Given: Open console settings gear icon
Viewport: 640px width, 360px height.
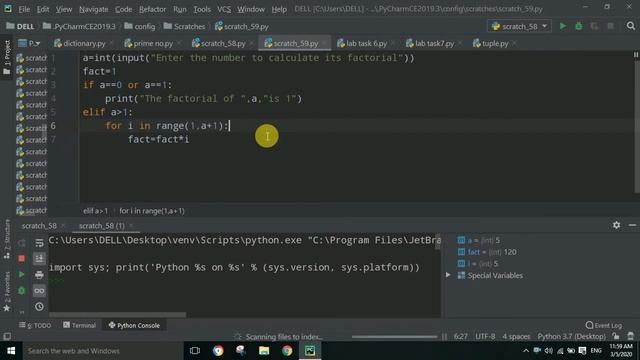Looking at the screenshot, I should click(x=616, y=225).
